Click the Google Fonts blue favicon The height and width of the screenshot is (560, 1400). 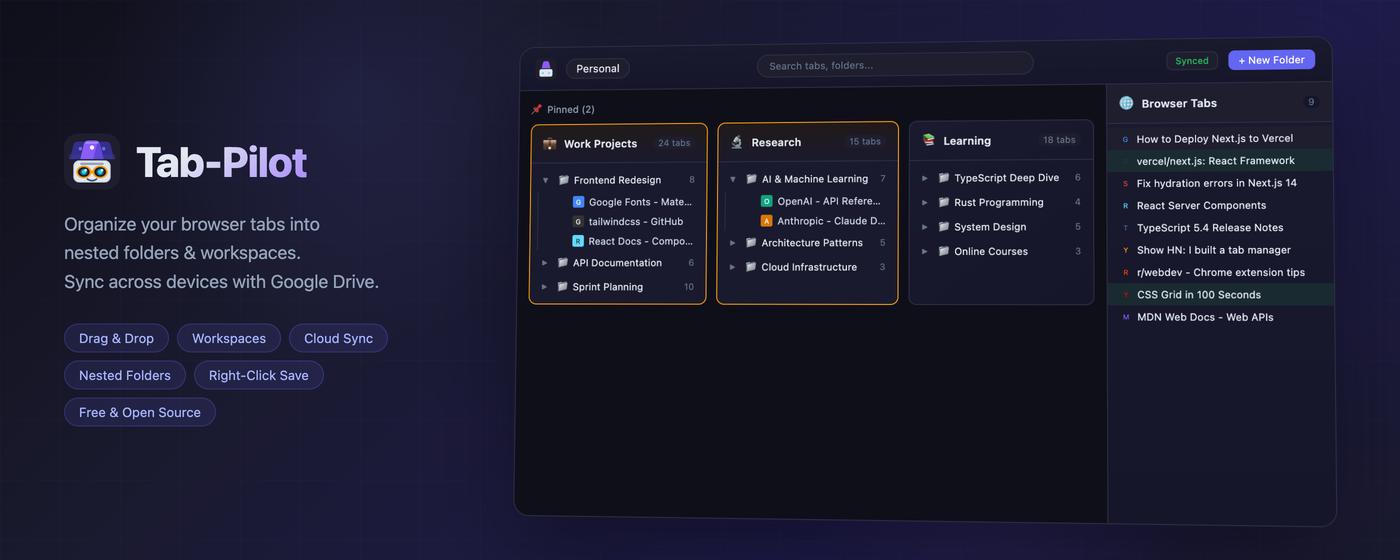point(578,202)
